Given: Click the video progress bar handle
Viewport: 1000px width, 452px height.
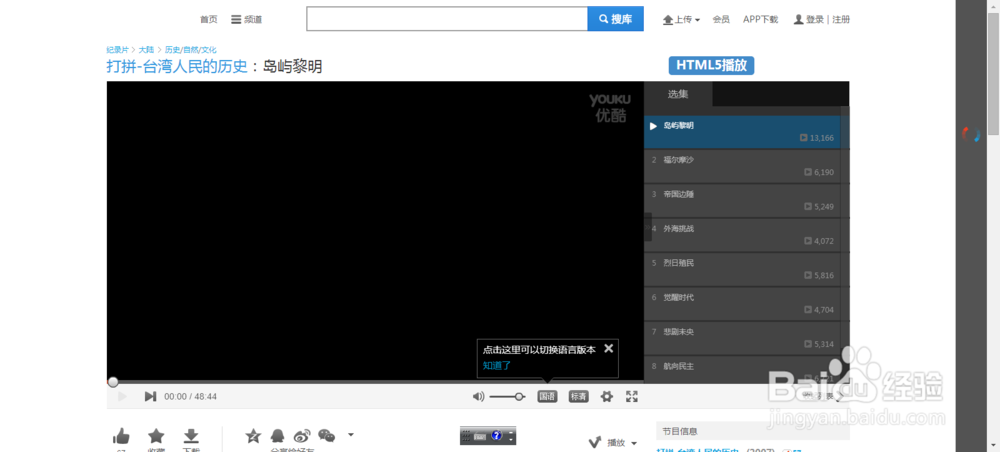Looking at the screenshot, I should point(113,383).
